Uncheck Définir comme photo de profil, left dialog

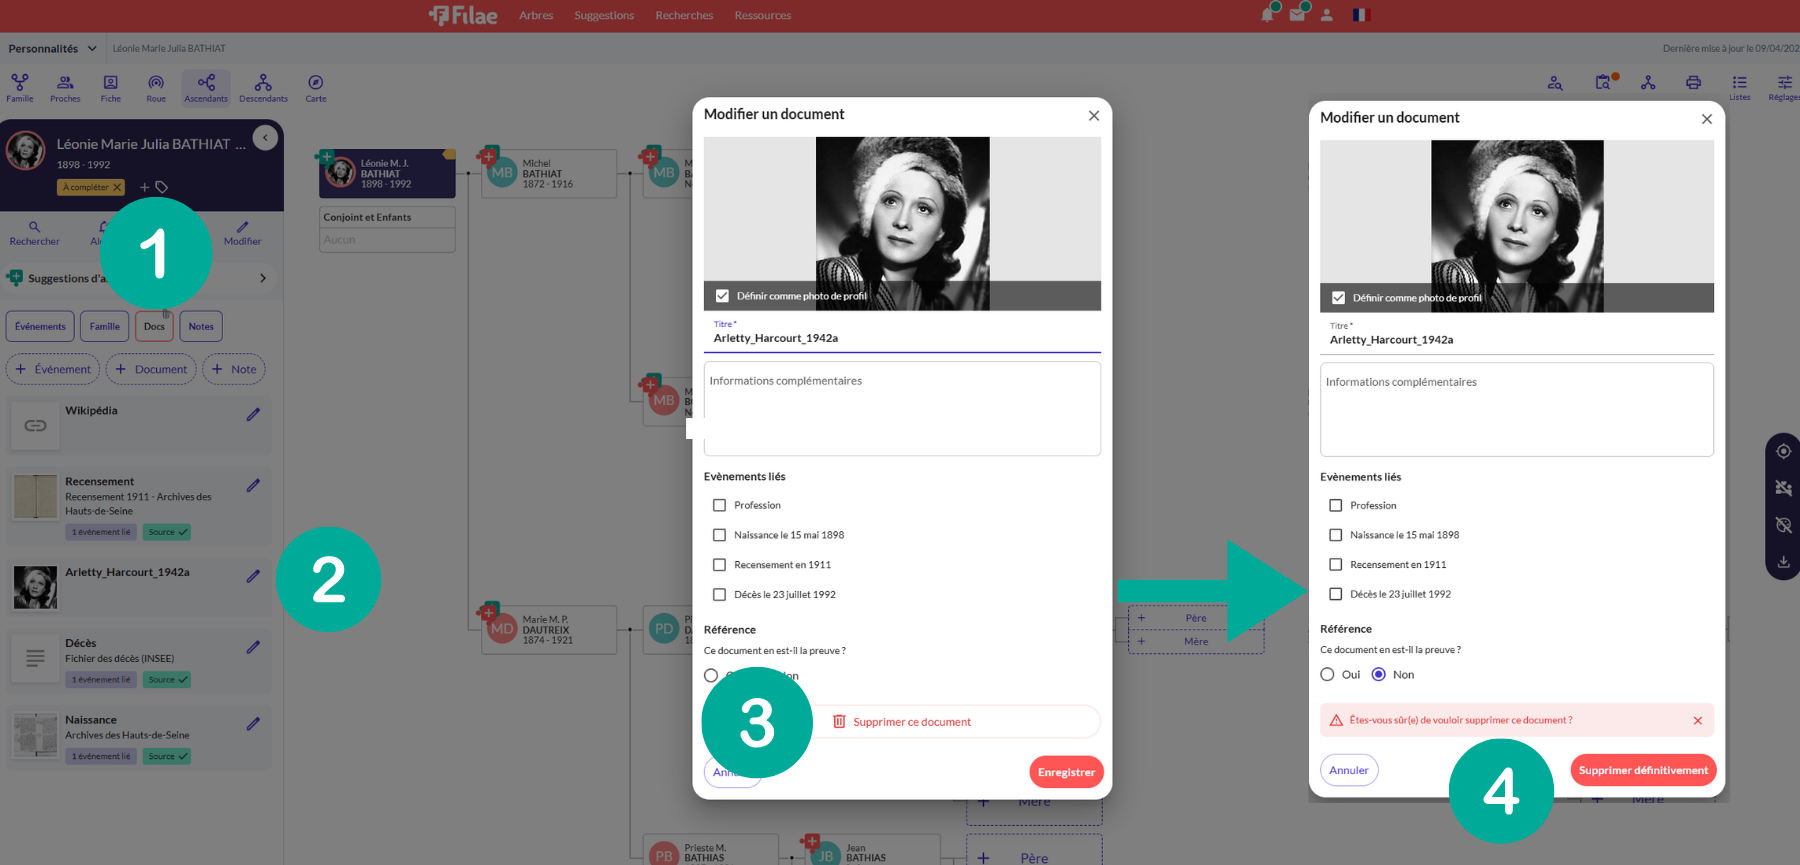tap(722, 296)
